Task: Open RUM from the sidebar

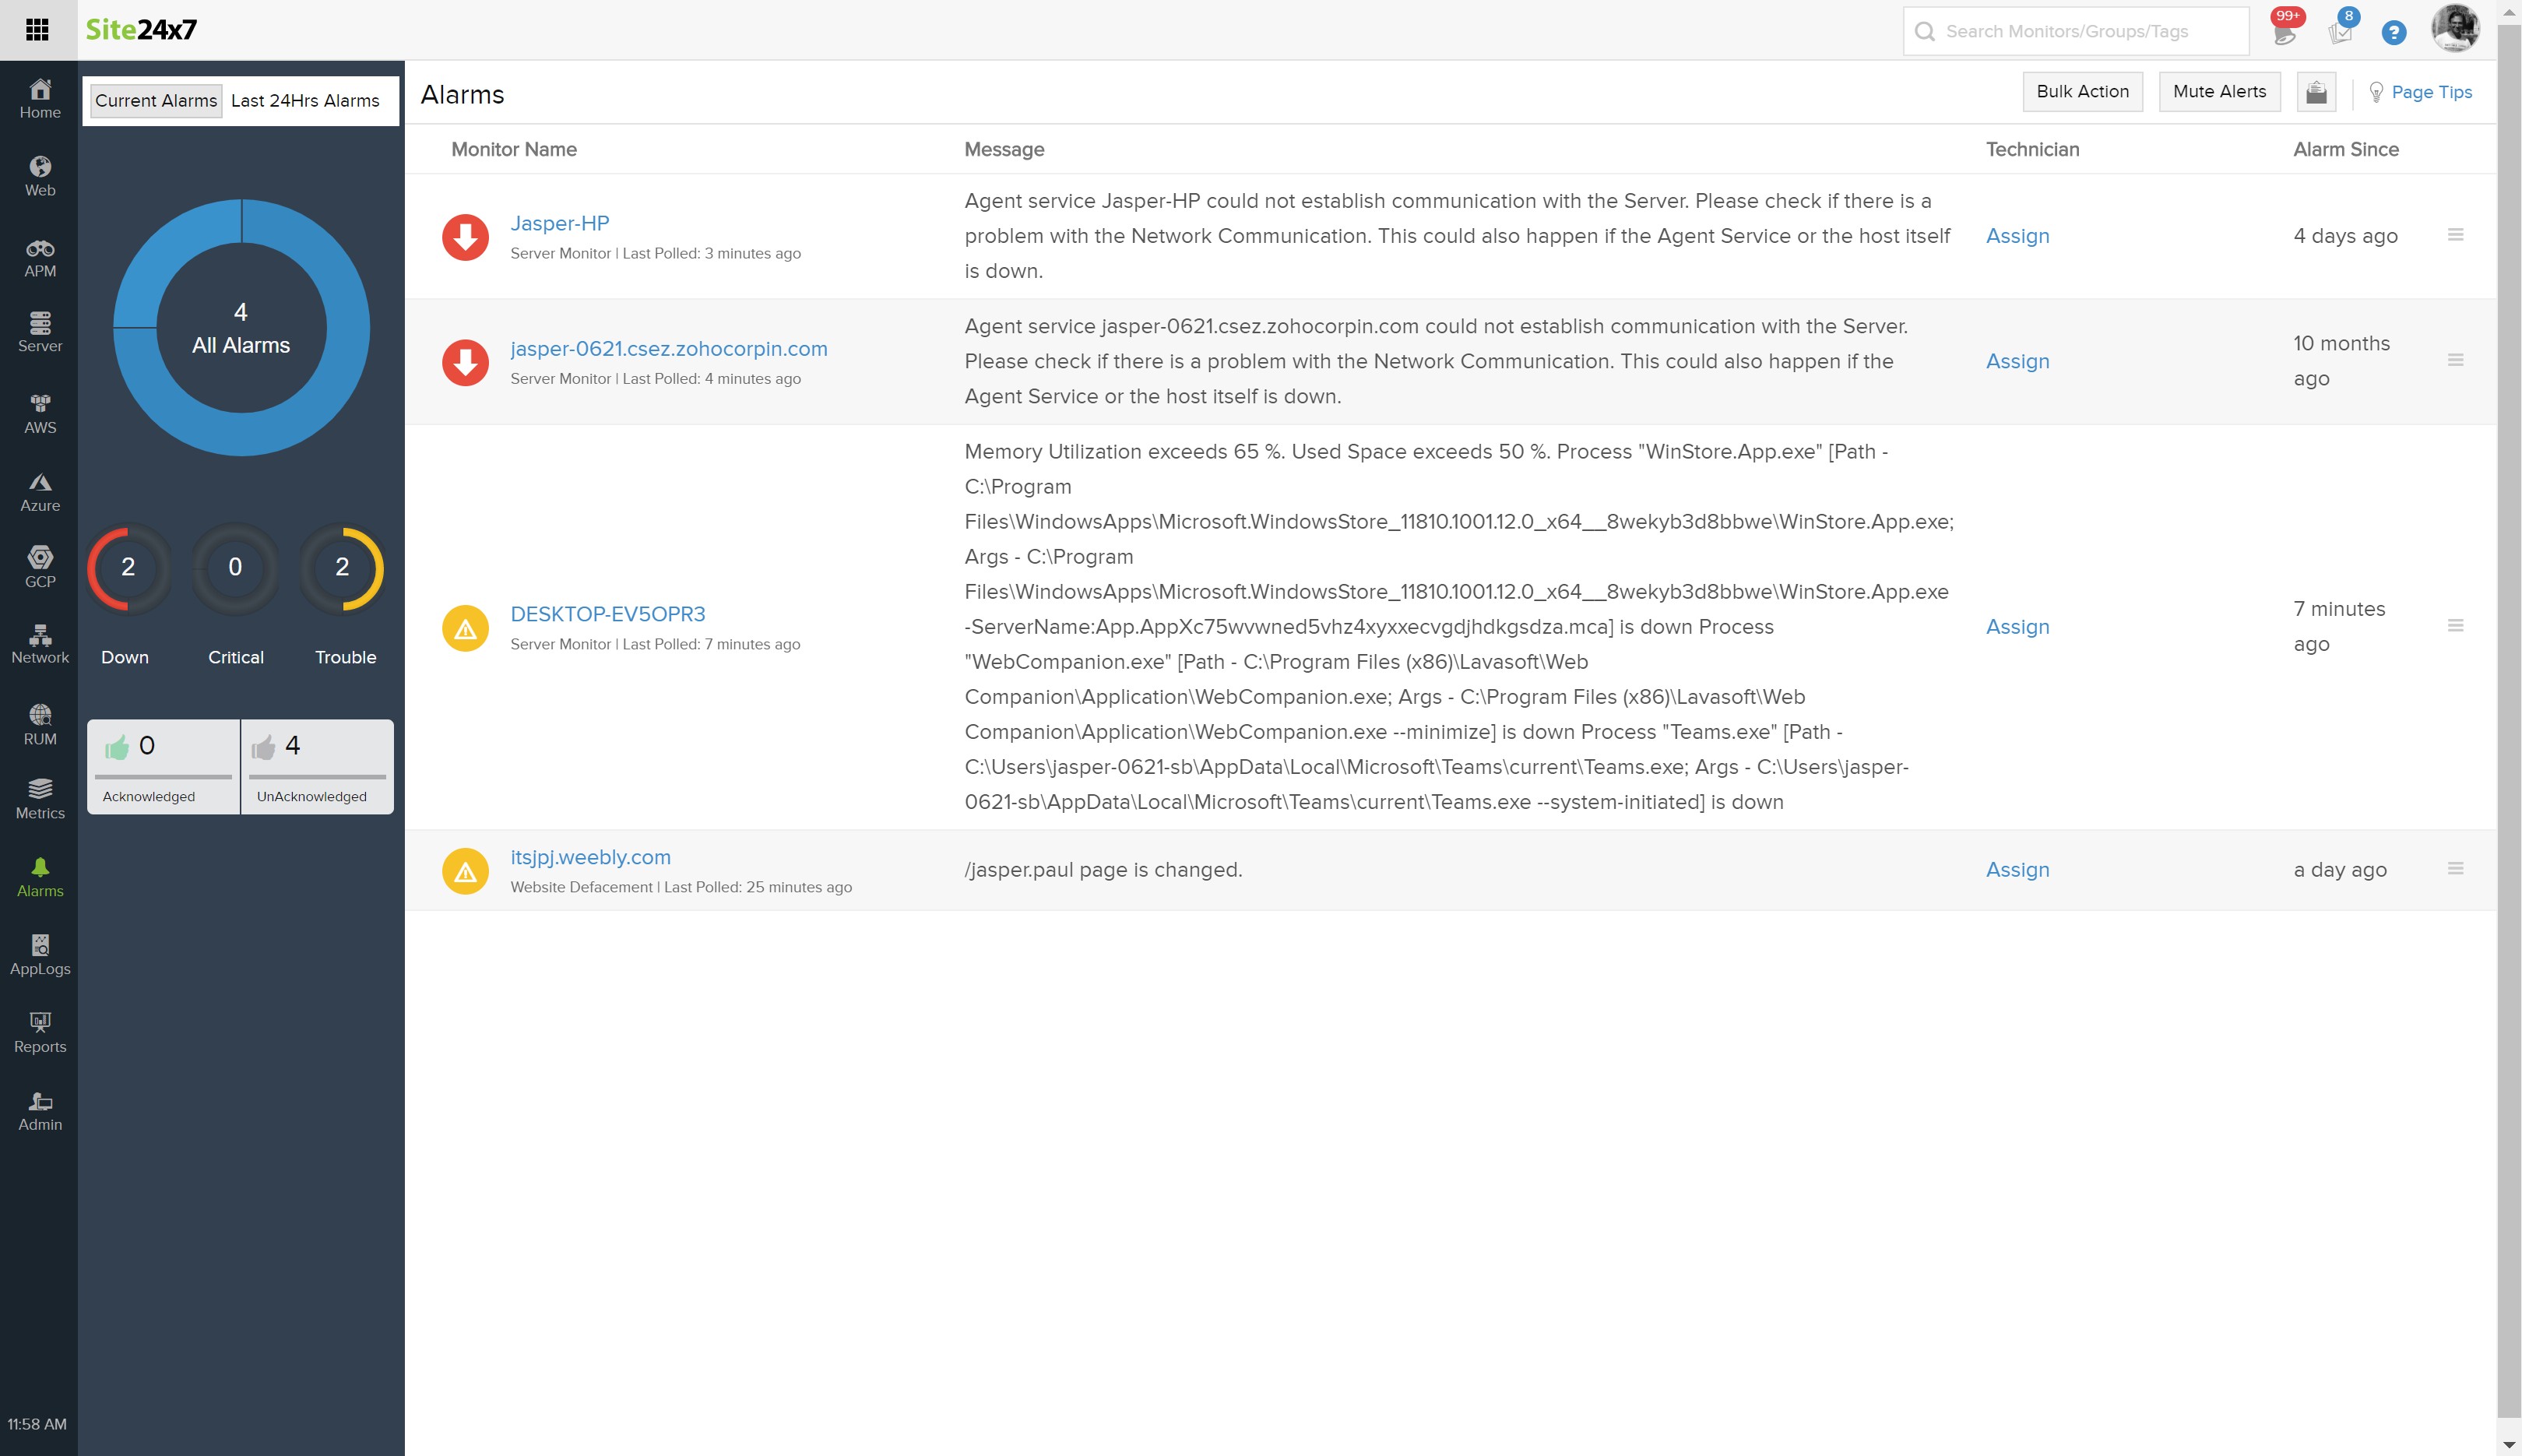Action: tap(40, 724)
